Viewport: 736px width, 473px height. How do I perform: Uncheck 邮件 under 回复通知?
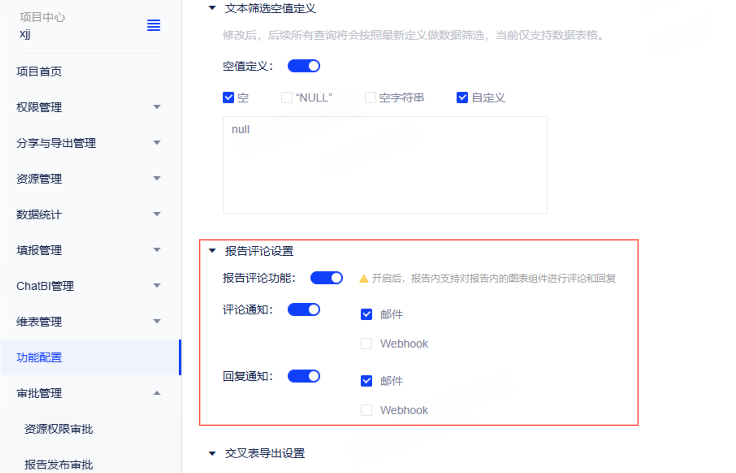point(367,381)
